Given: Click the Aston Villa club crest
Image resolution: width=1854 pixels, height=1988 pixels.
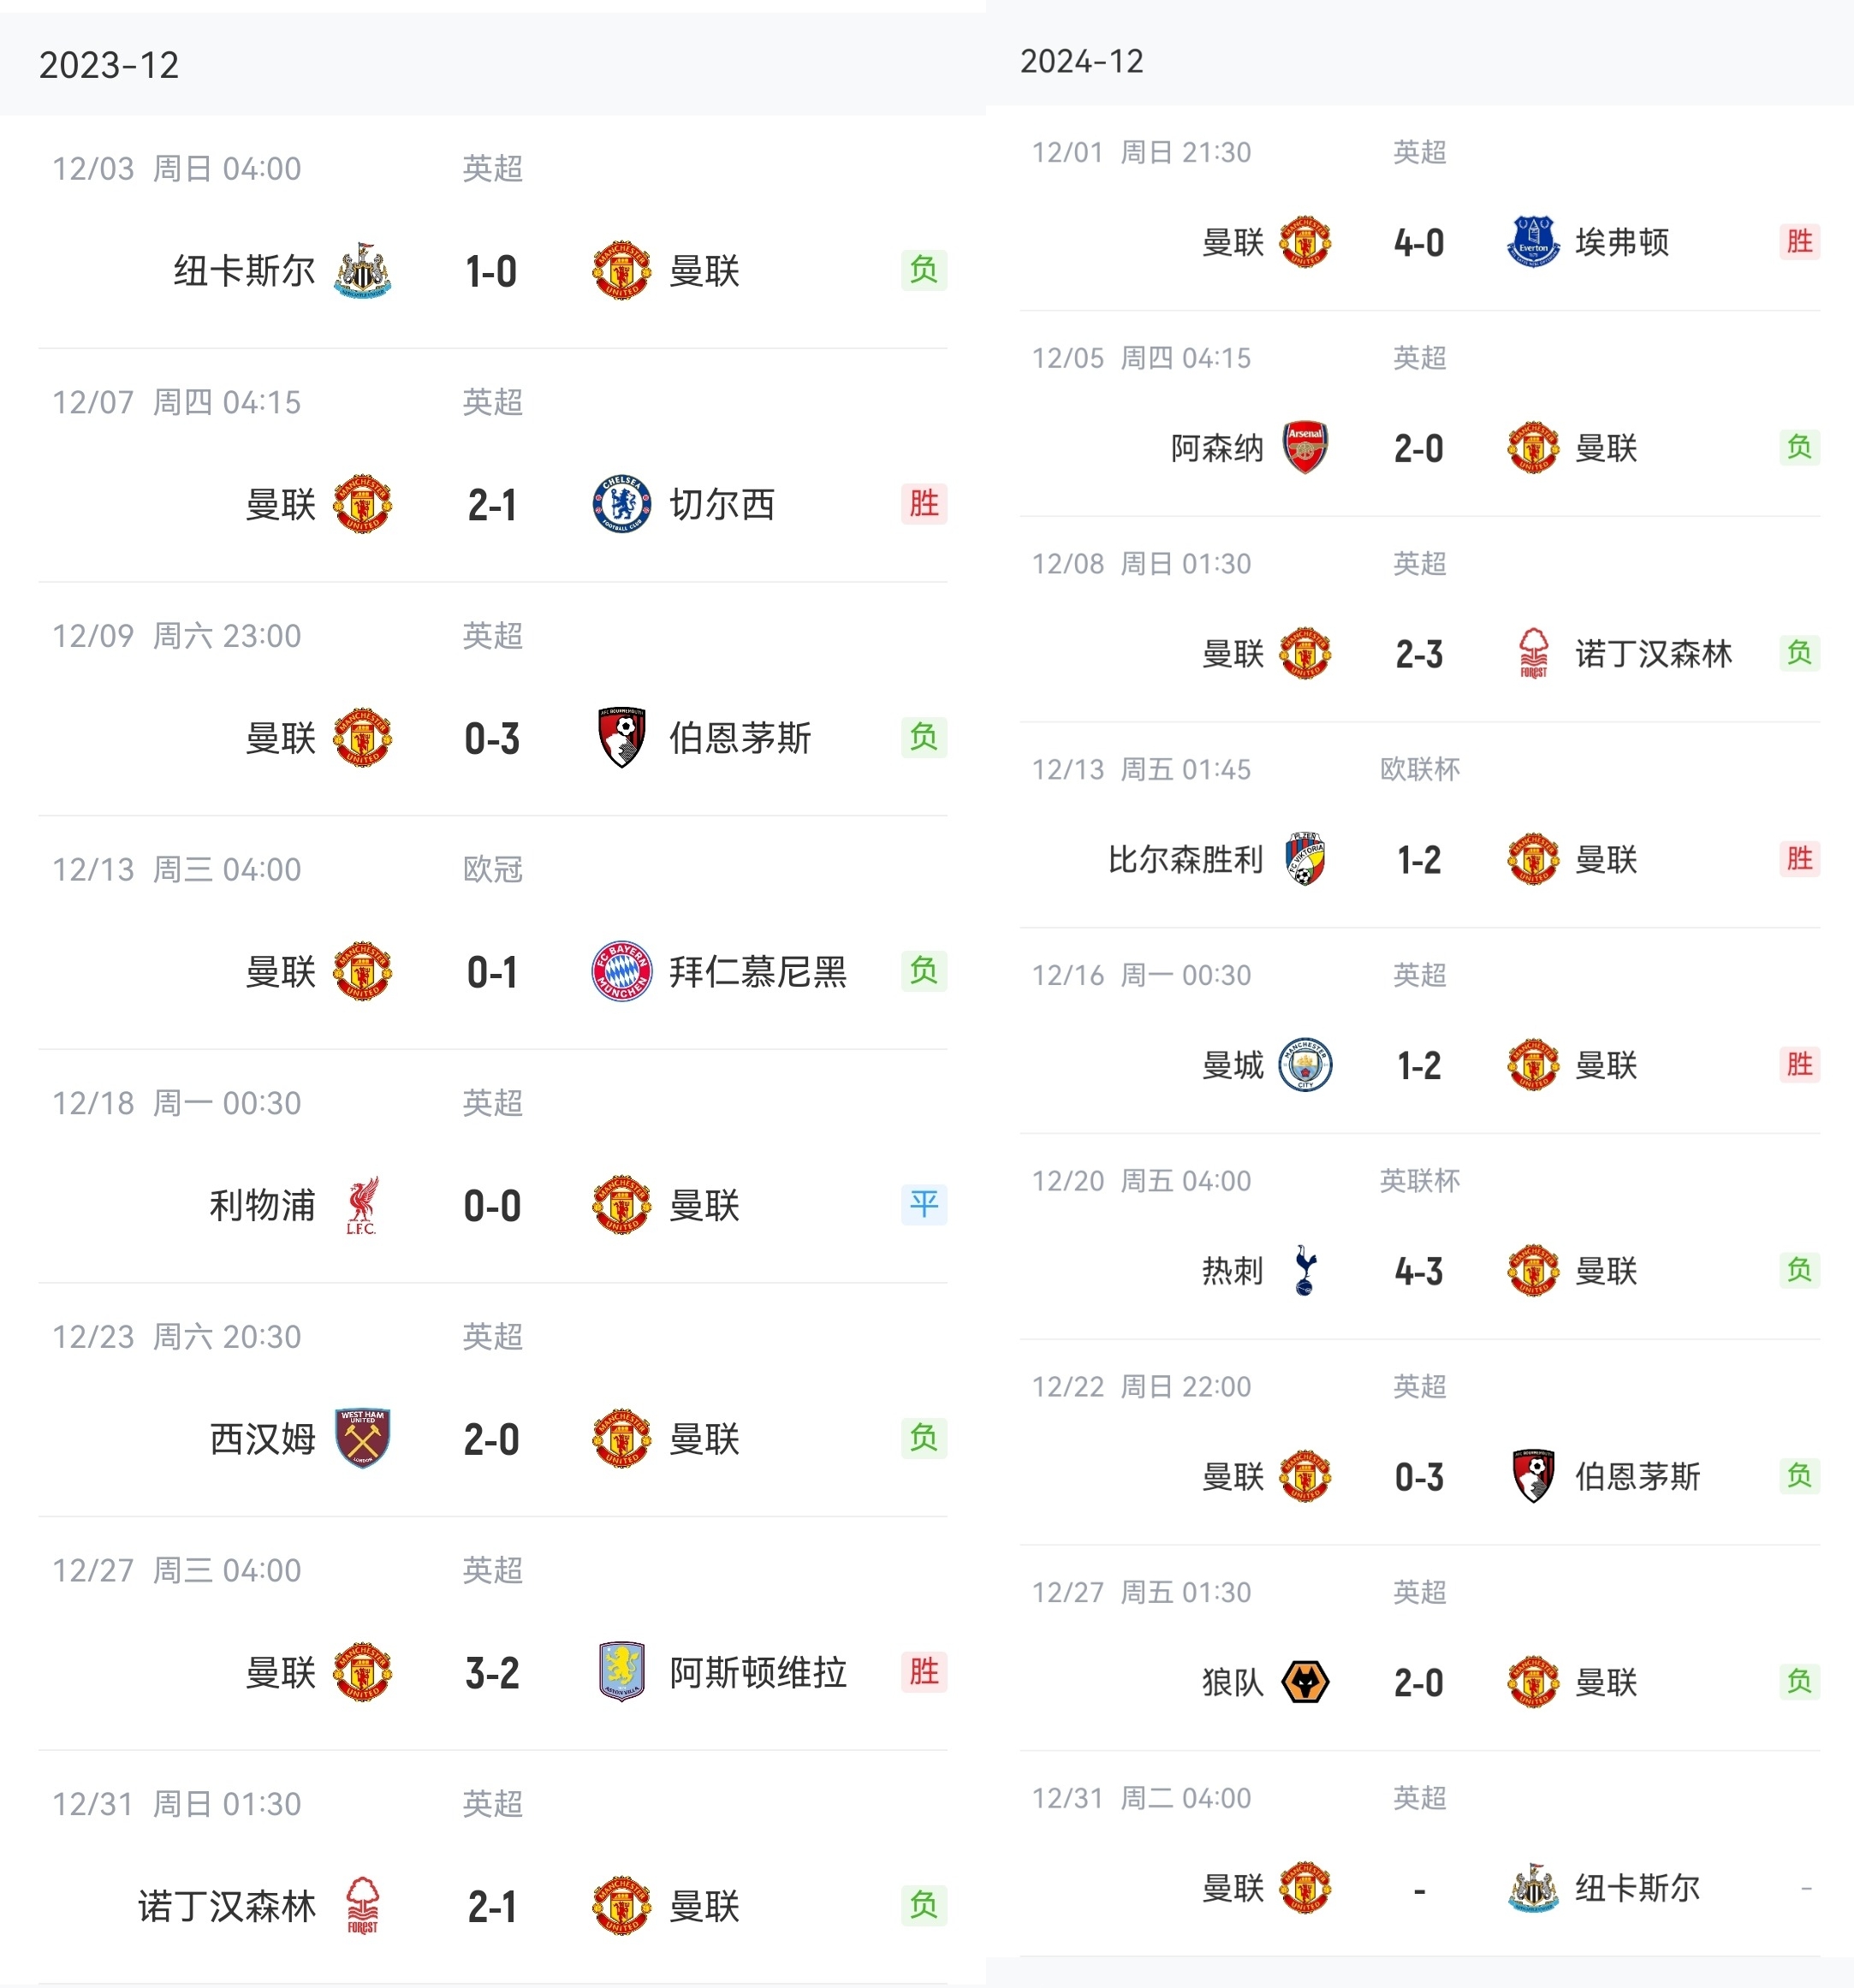Looking at the screenshot, I should point(621,1672).
